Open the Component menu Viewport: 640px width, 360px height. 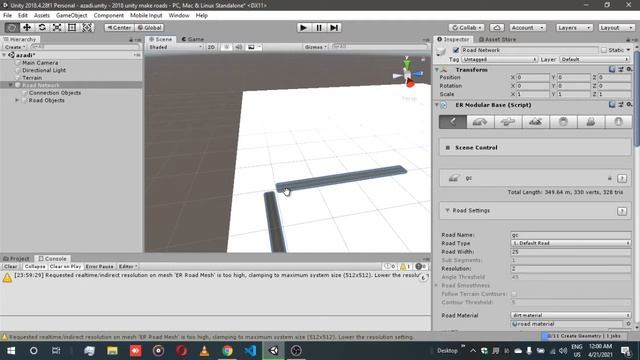pyautogui.click(x=109, y=16)
